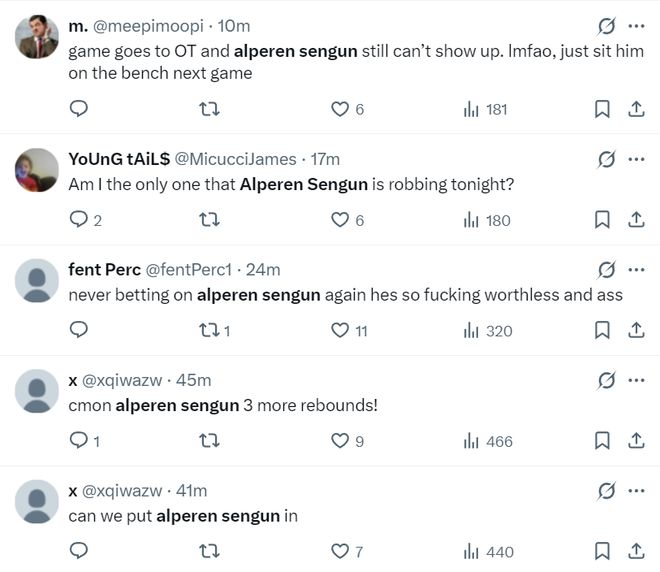The width and height of the screenshot is (660, 572).
Task: Like the "3 more rebounds" tweet
Action: coord(340,440)
